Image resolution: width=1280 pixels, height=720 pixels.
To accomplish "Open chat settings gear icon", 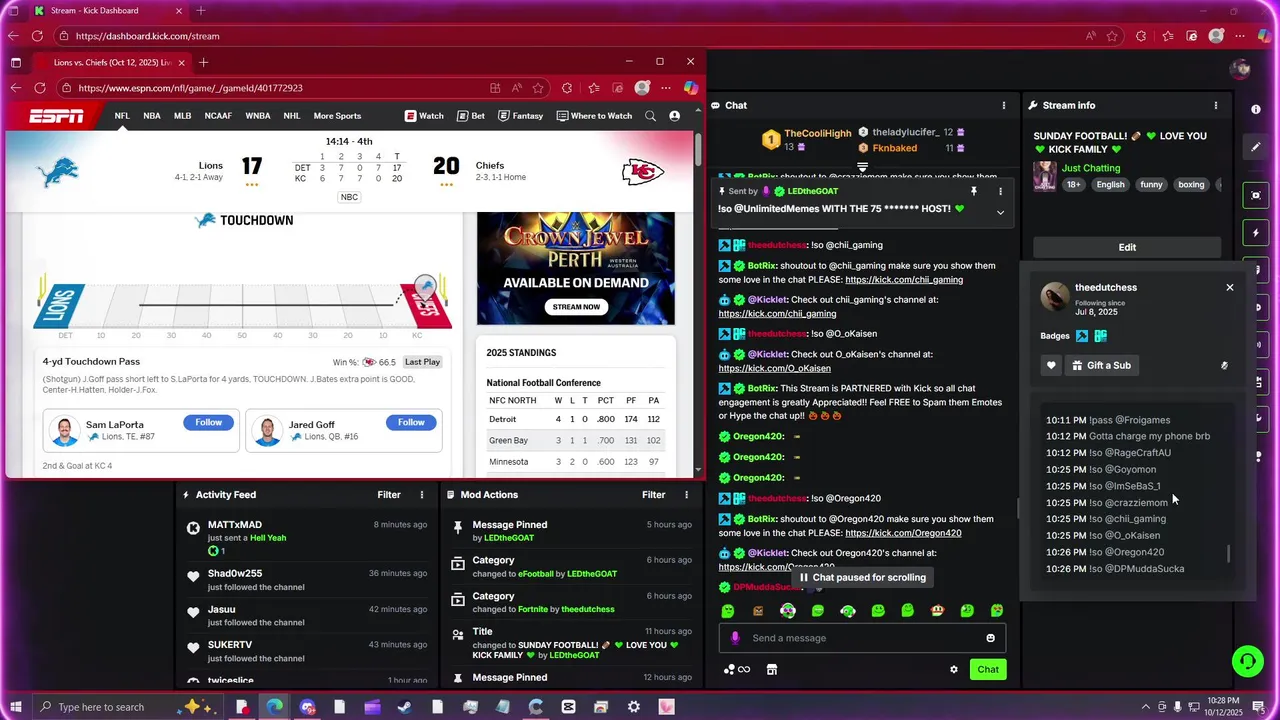I will pyautogui.click(x=953, y=670).
